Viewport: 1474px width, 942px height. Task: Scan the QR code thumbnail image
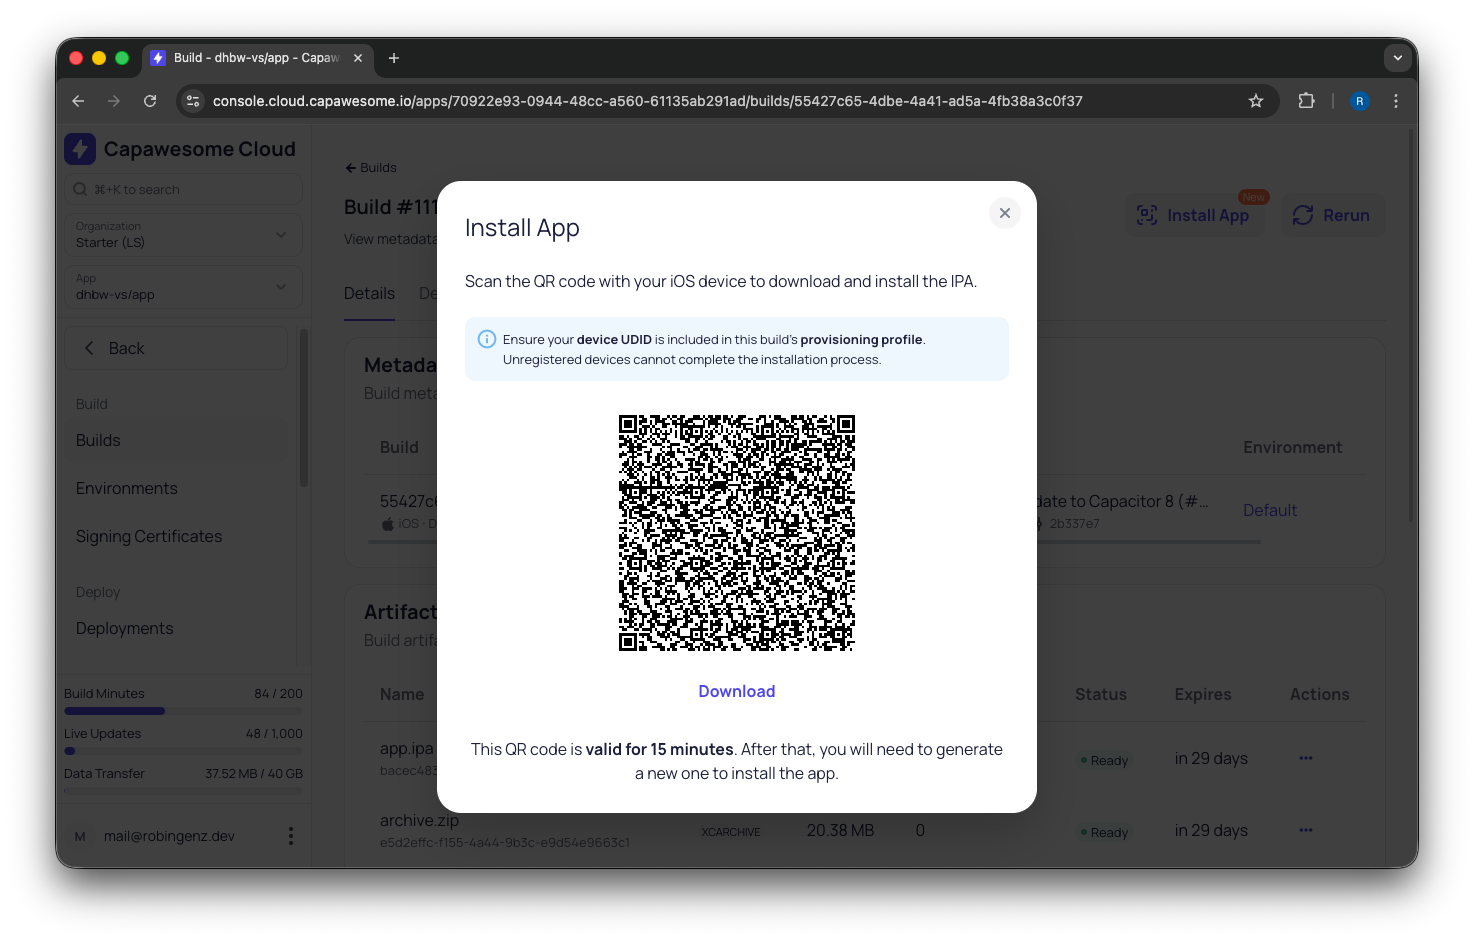(736, 532)
